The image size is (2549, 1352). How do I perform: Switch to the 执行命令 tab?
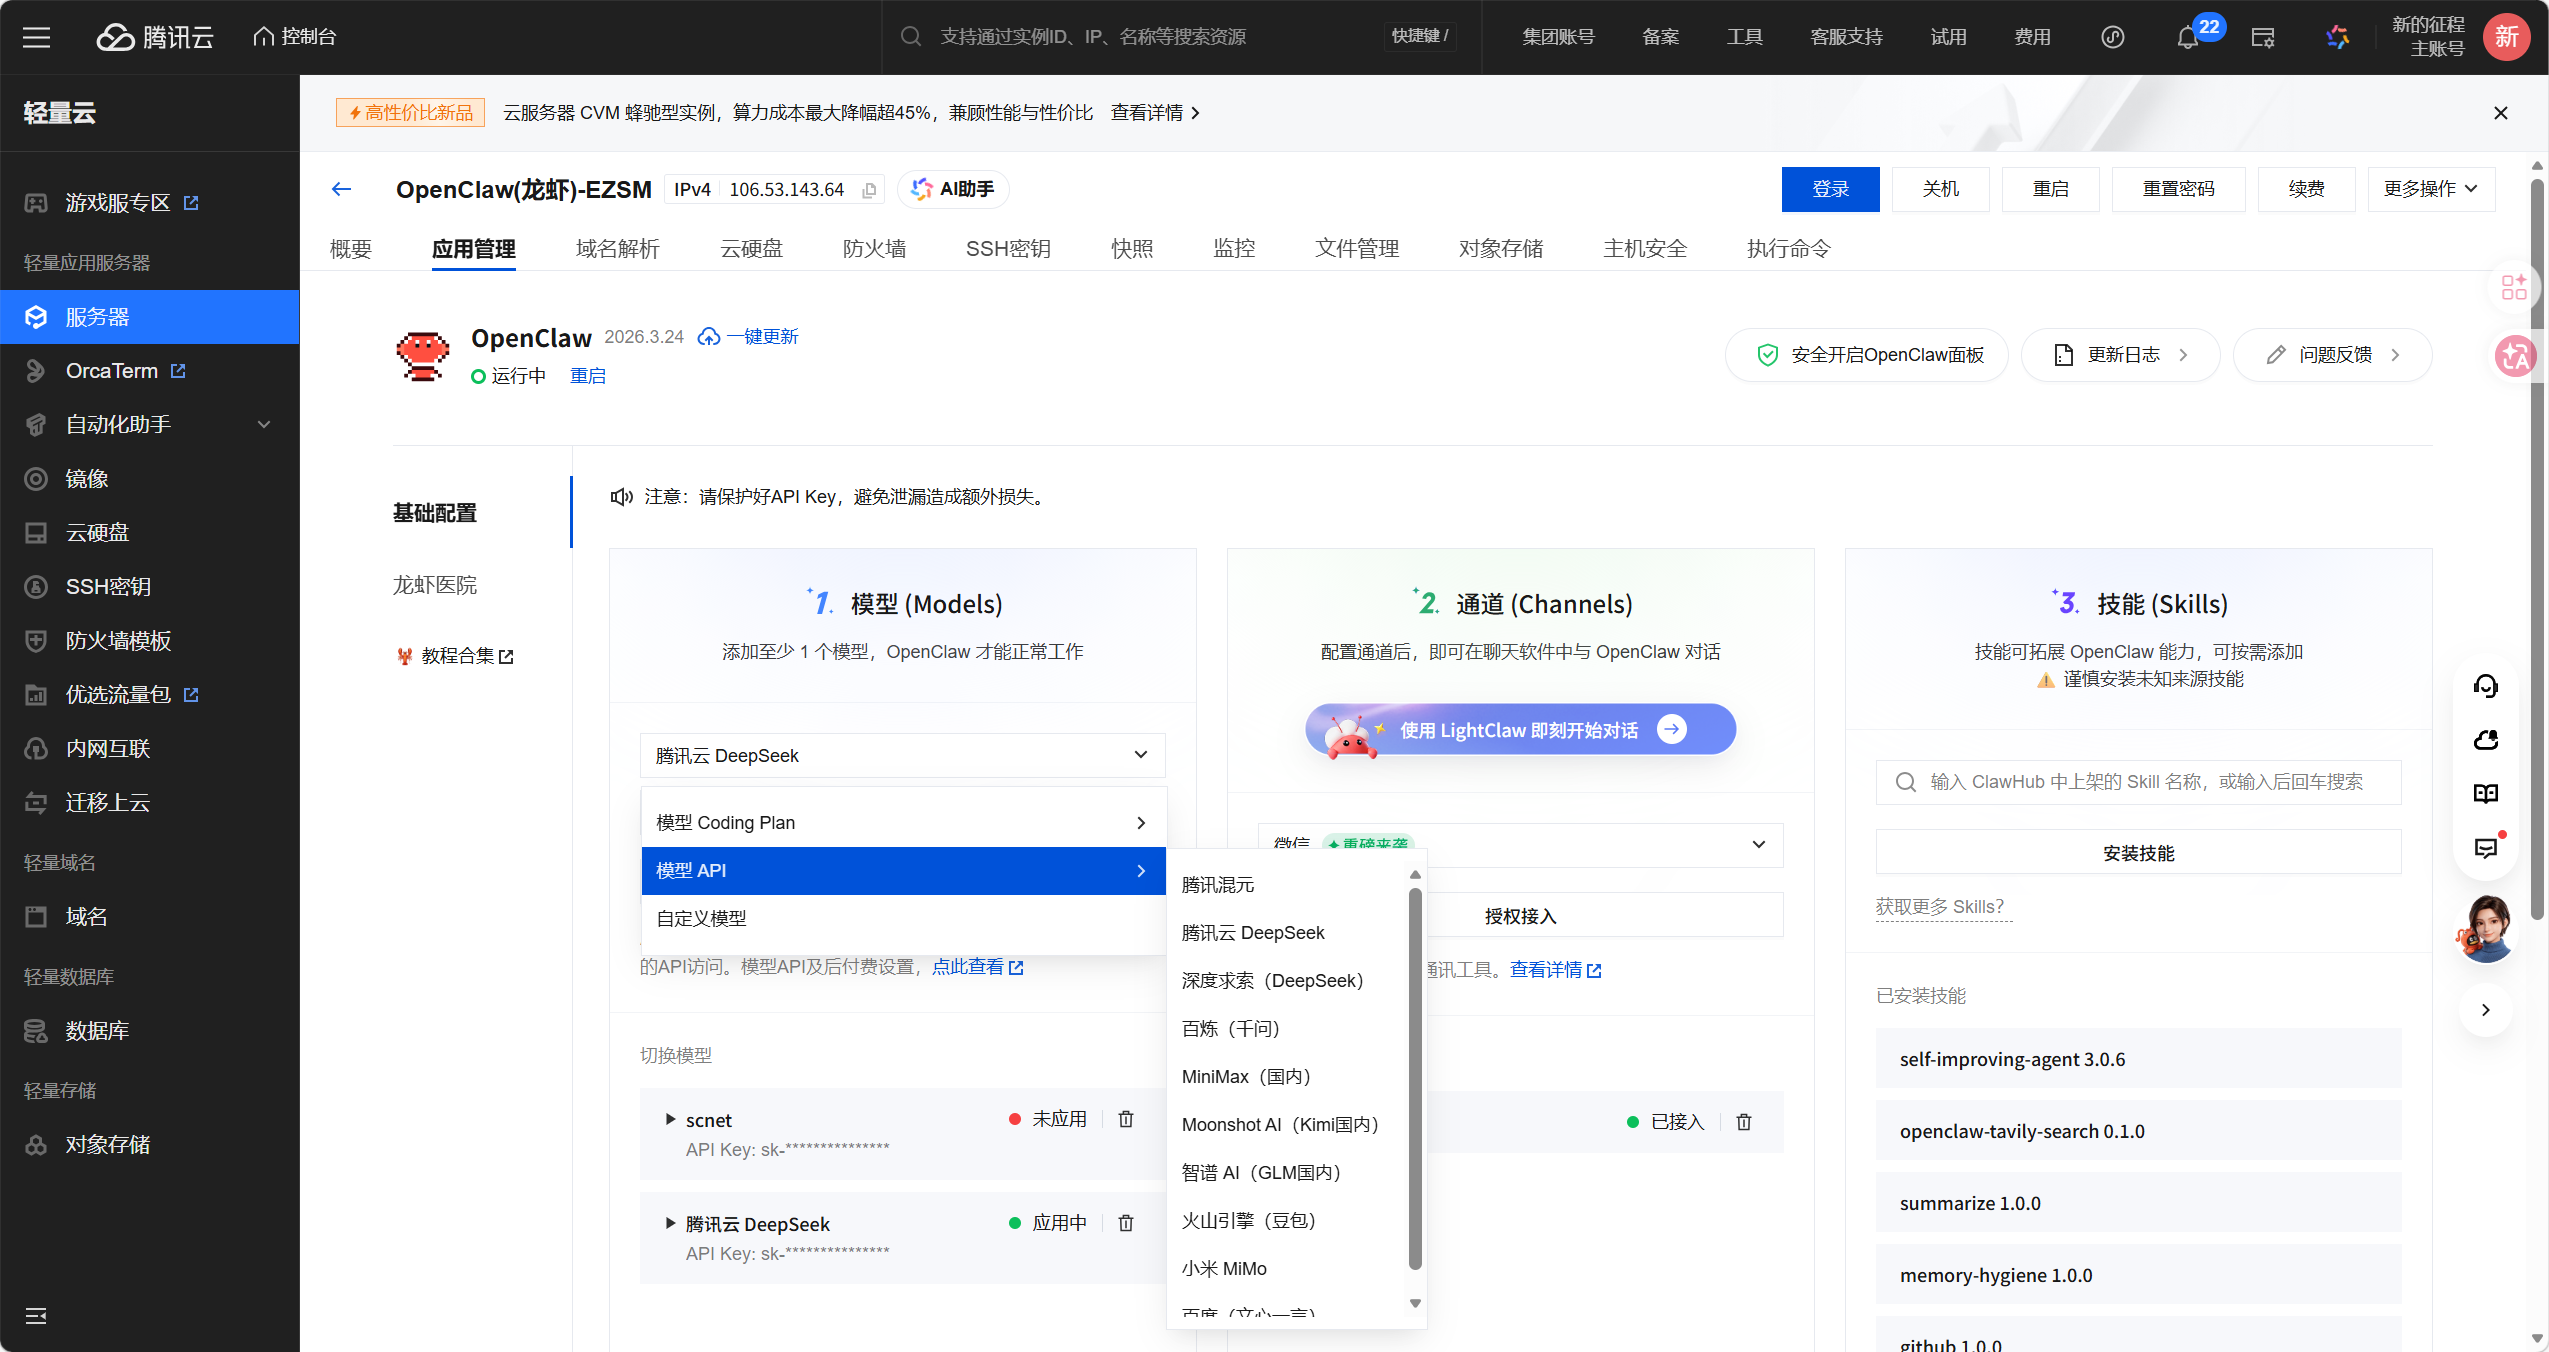point(1788,249)
